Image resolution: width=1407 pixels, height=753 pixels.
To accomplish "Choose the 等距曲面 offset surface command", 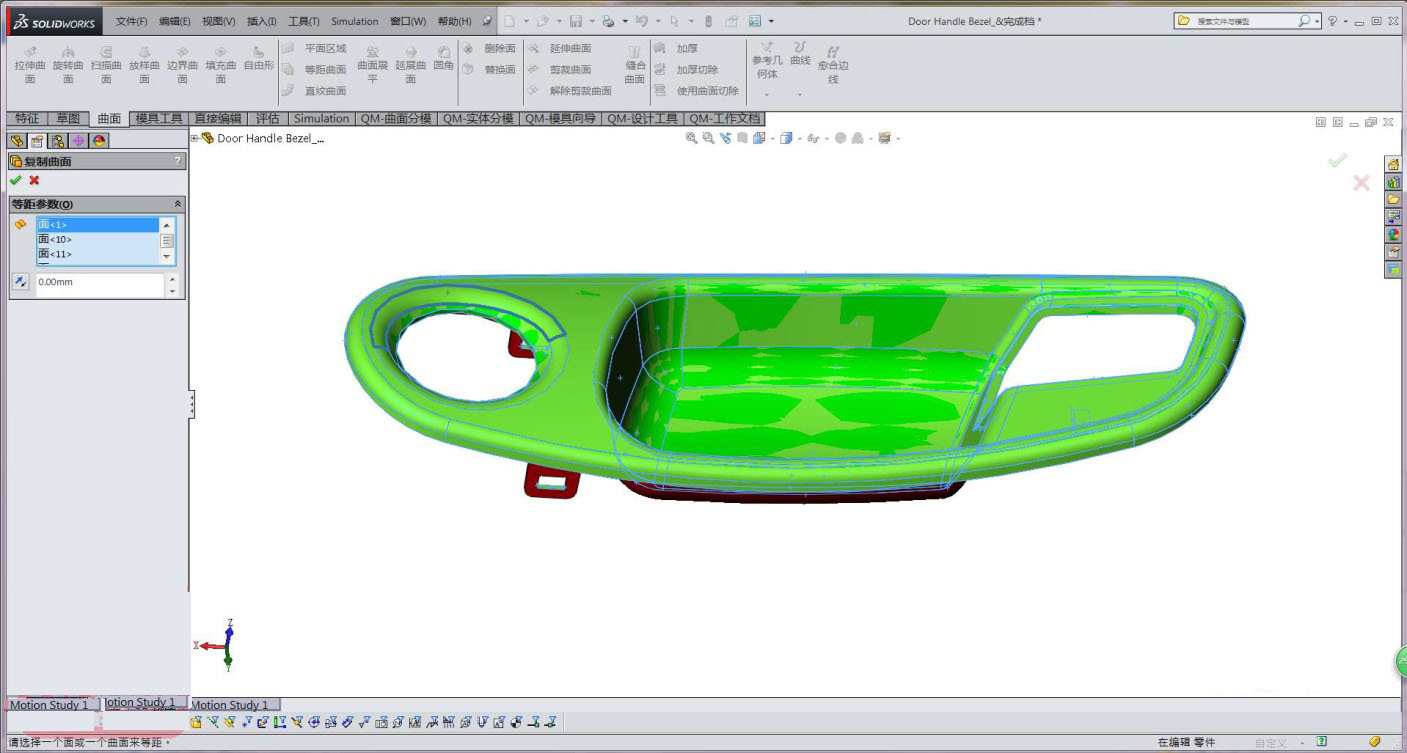I will click(314, 69).
